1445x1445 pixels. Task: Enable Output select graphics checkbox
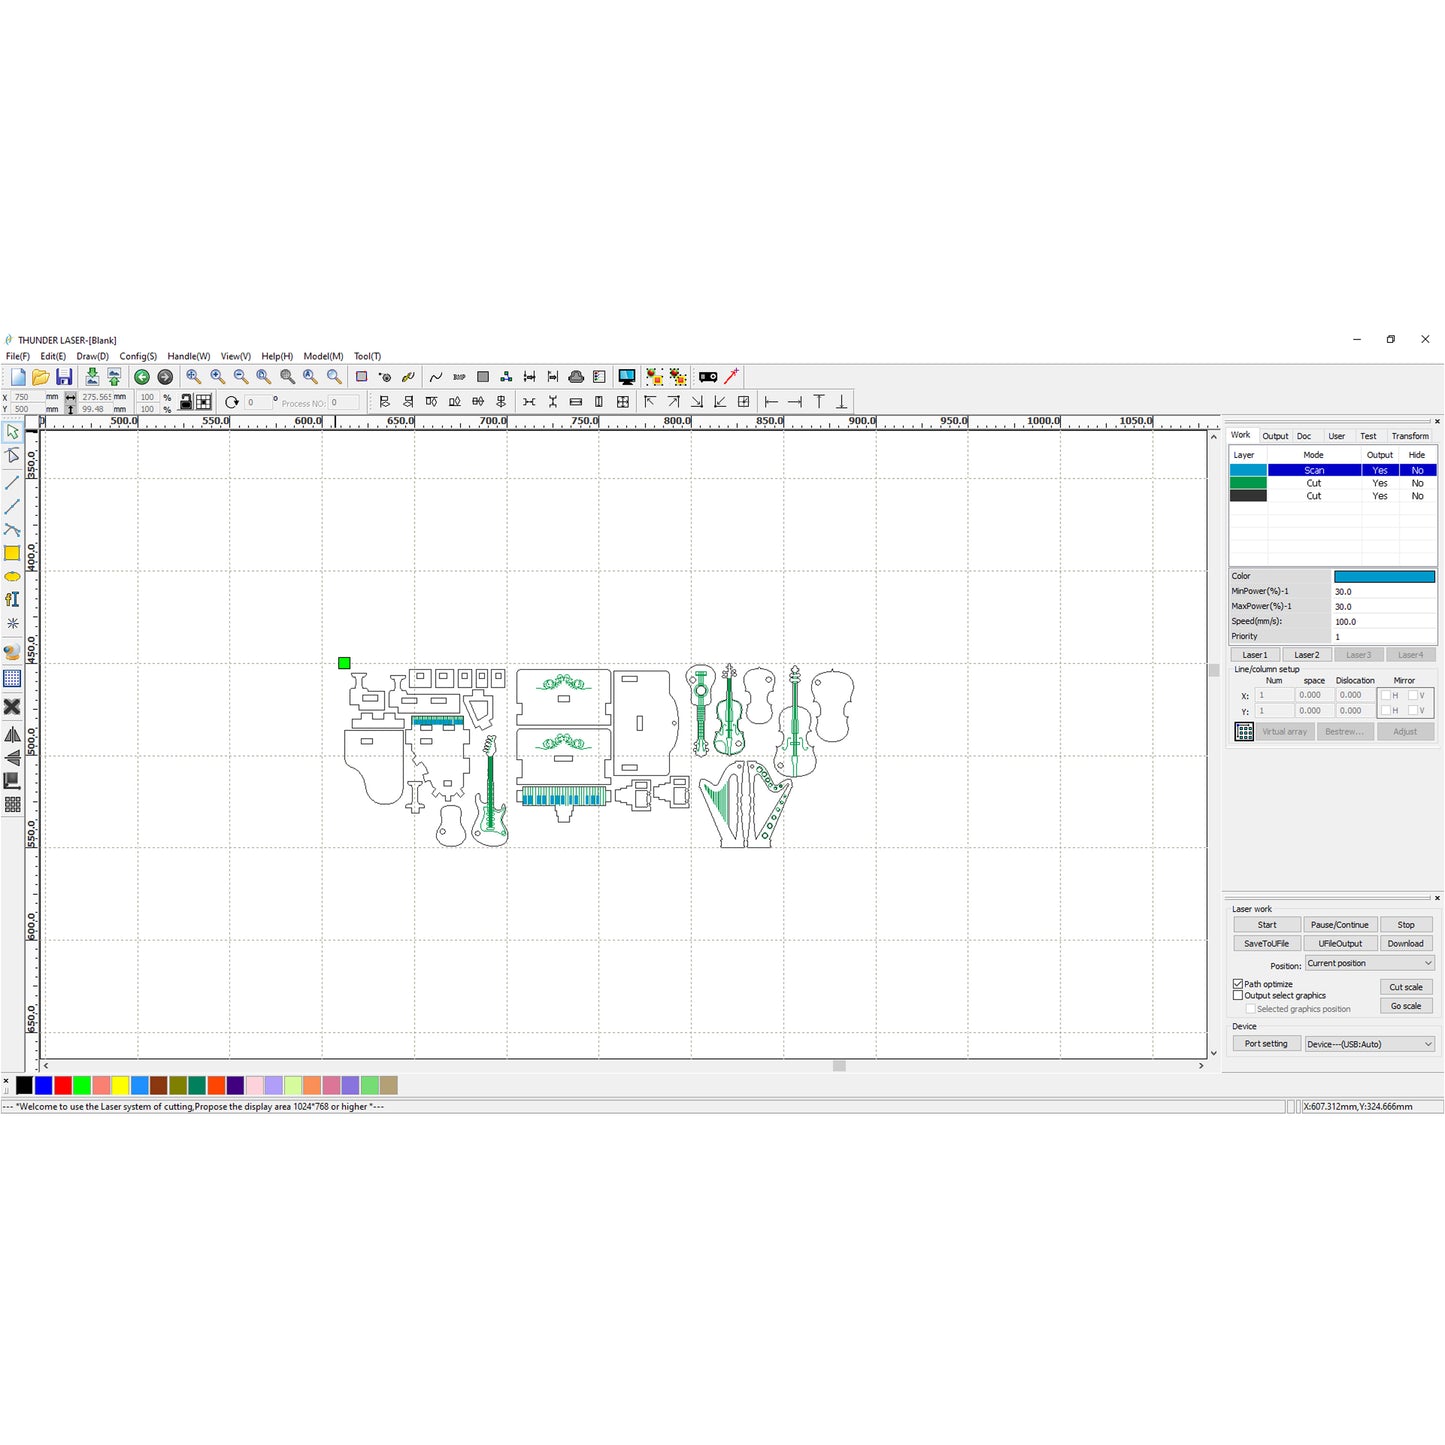[1238, 996]
